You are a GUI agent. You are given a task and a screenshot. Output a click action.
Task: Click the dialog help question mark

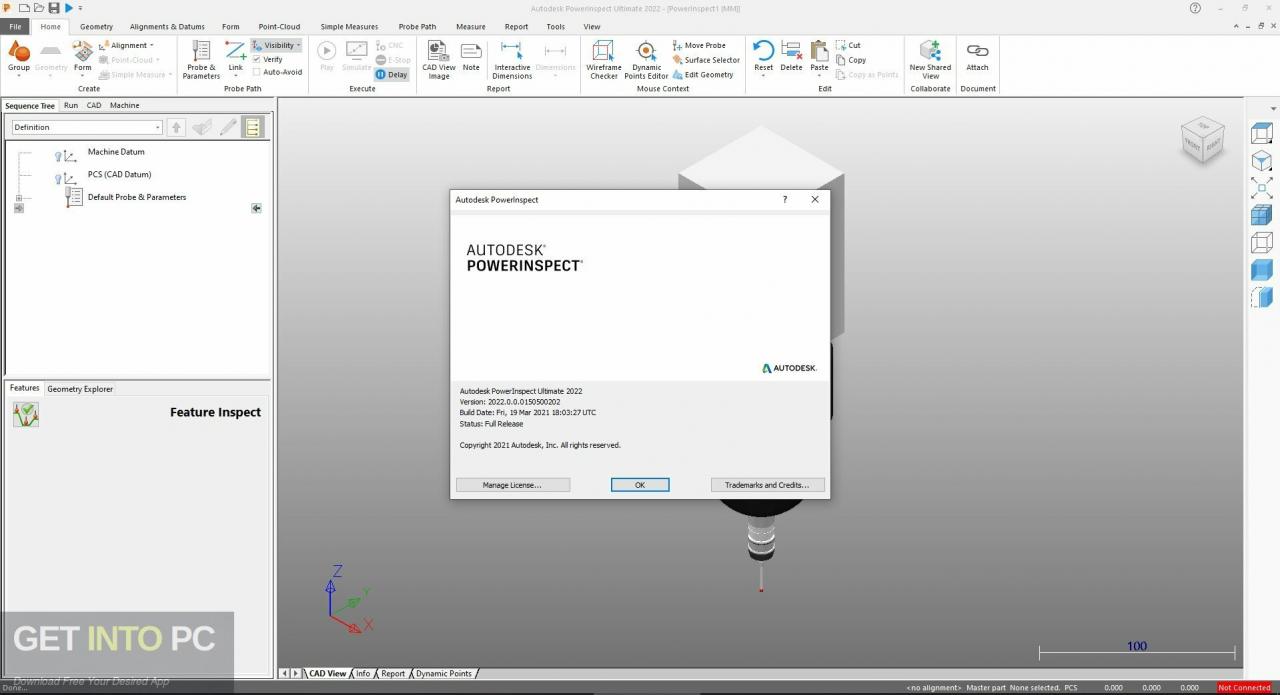click(784, 199)
